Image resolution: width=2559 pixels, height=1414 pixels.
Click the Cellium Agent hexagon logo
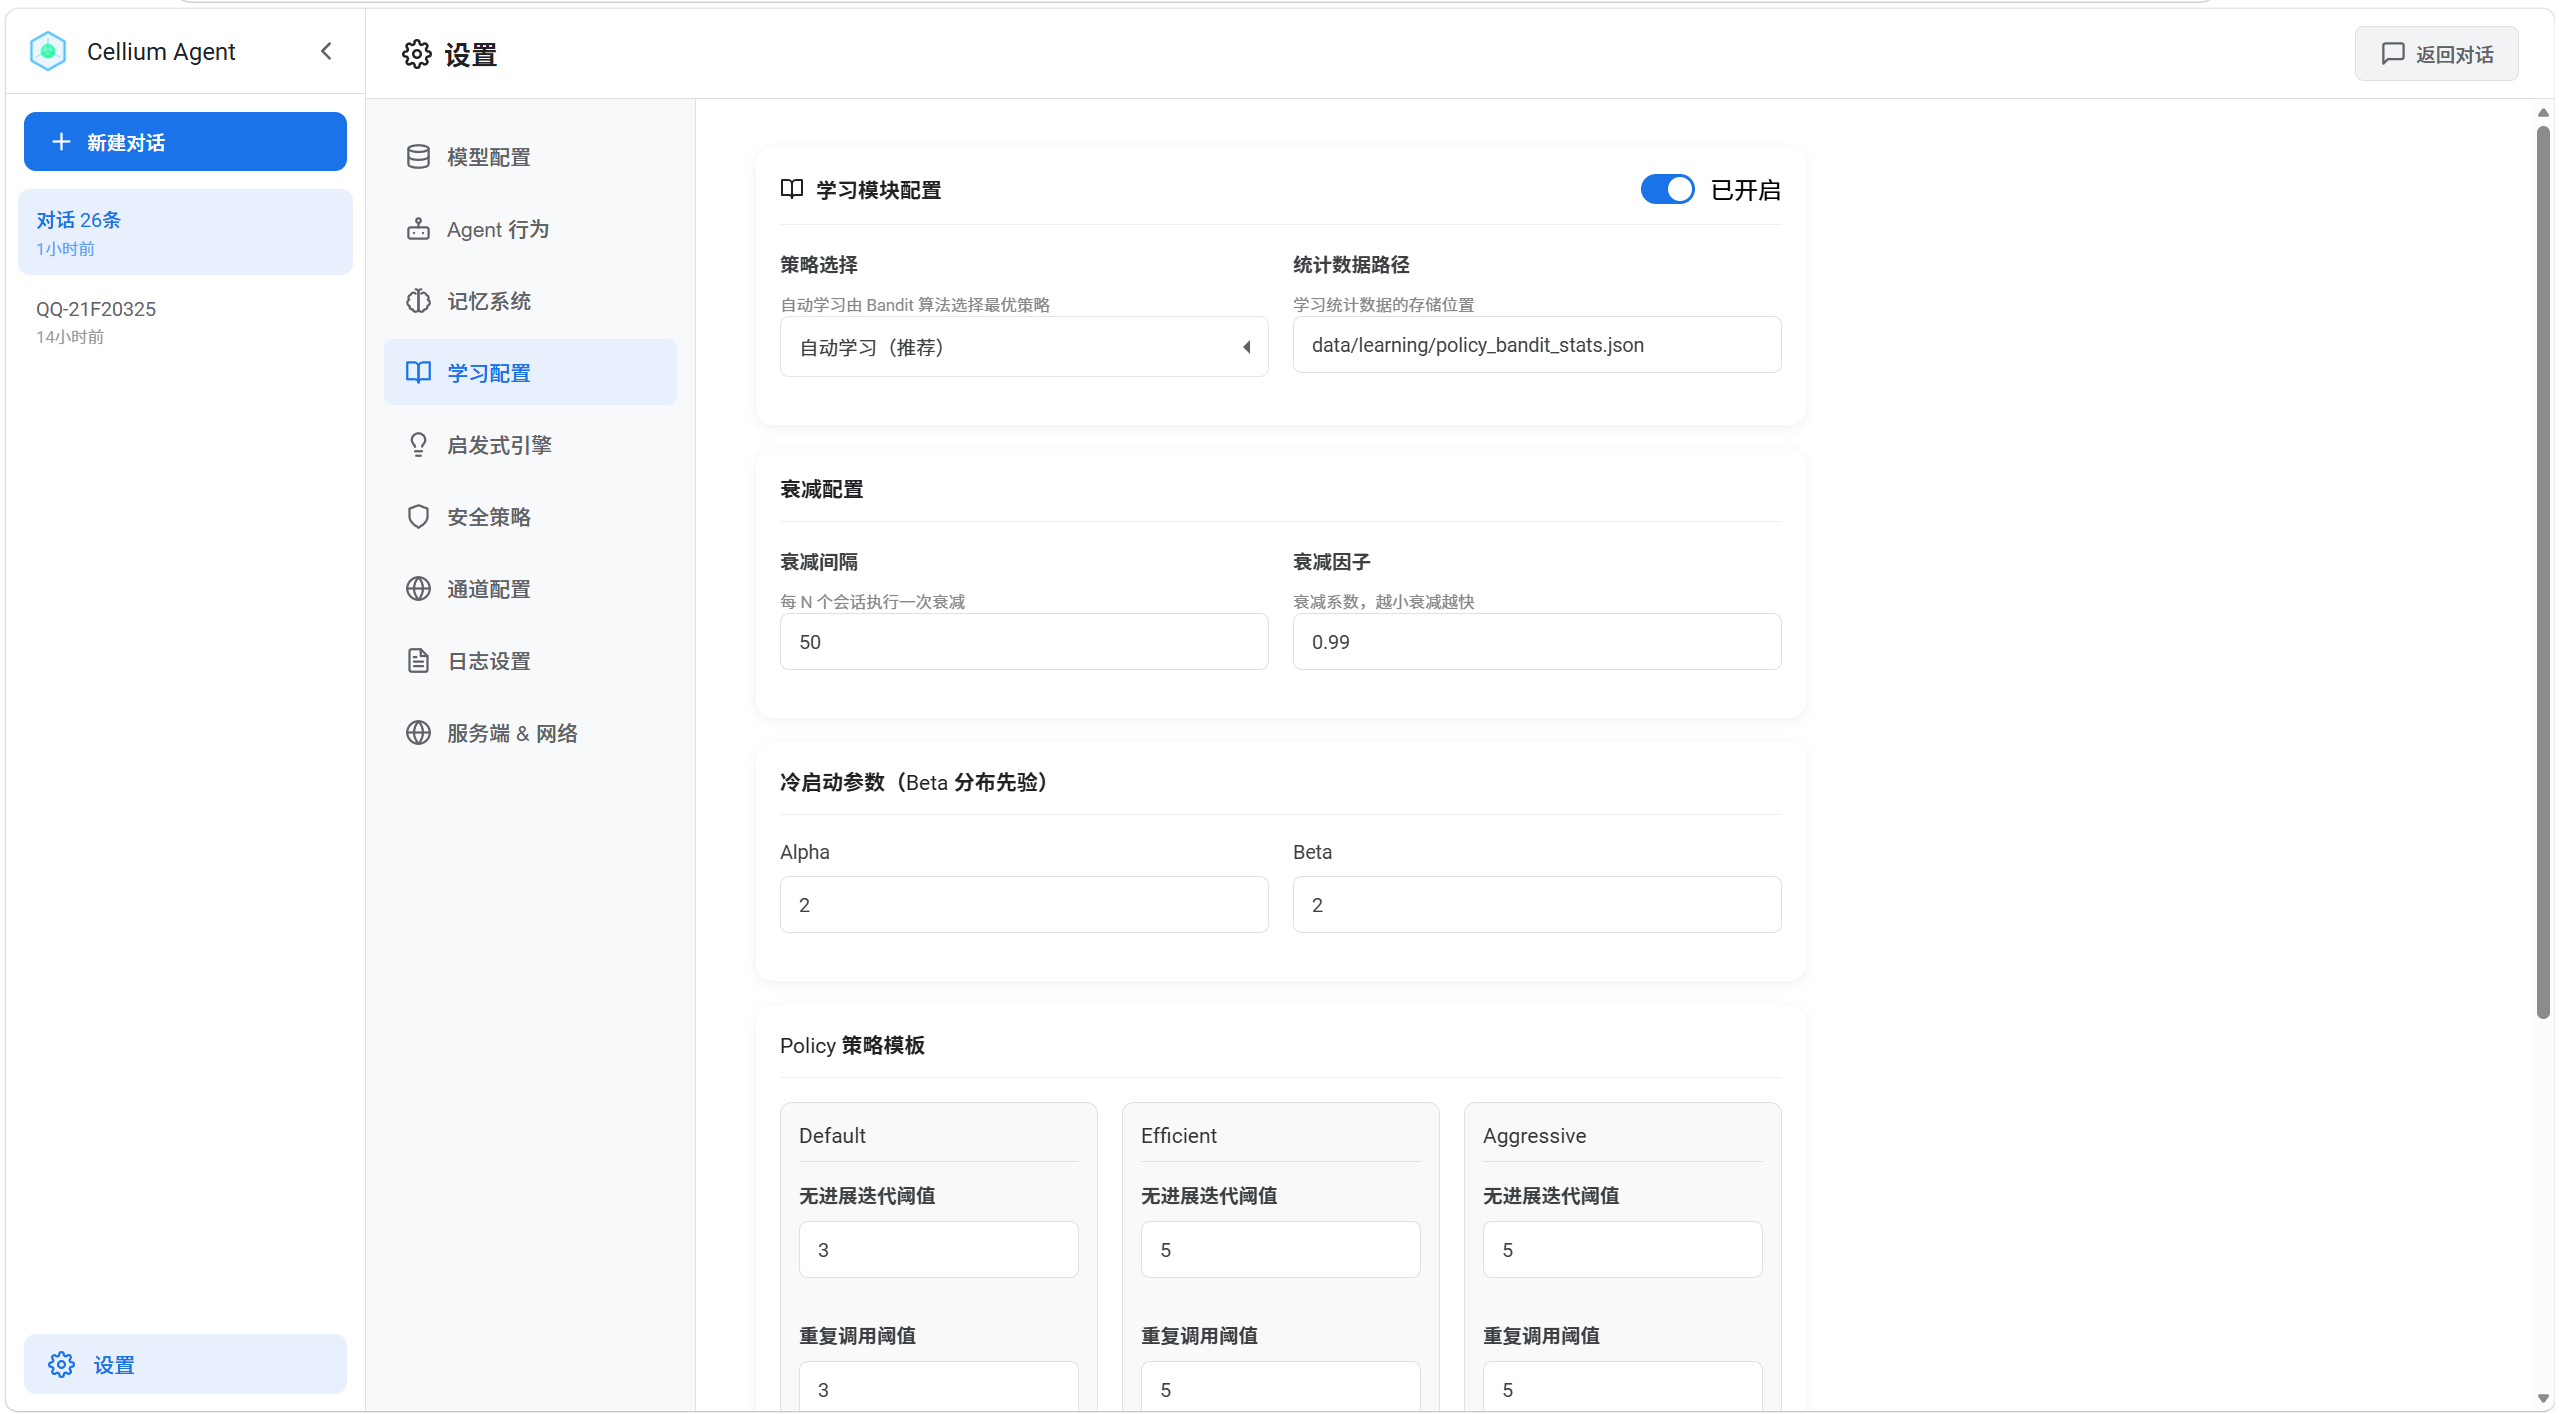47,51
